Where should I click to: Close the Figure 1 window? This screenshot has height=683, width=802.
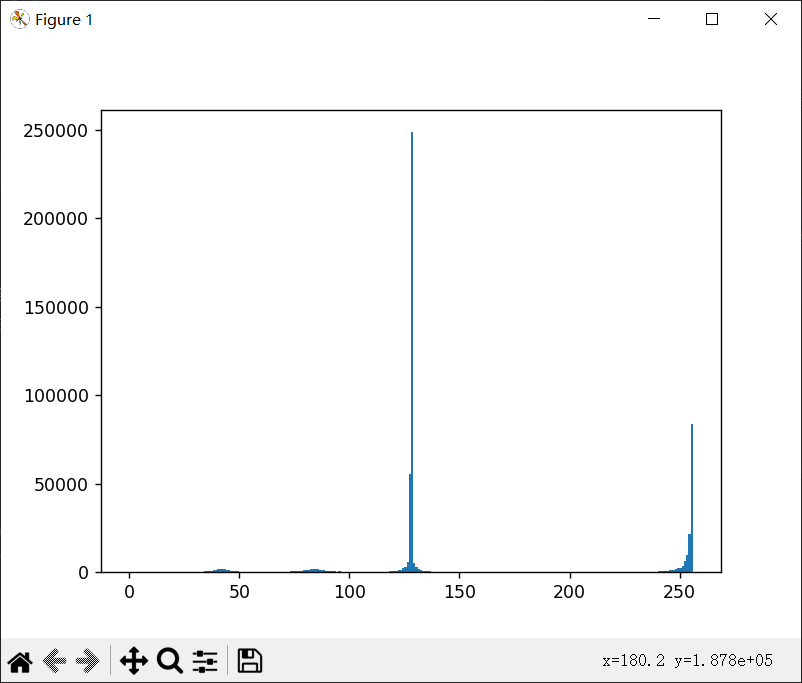[771, 19]
